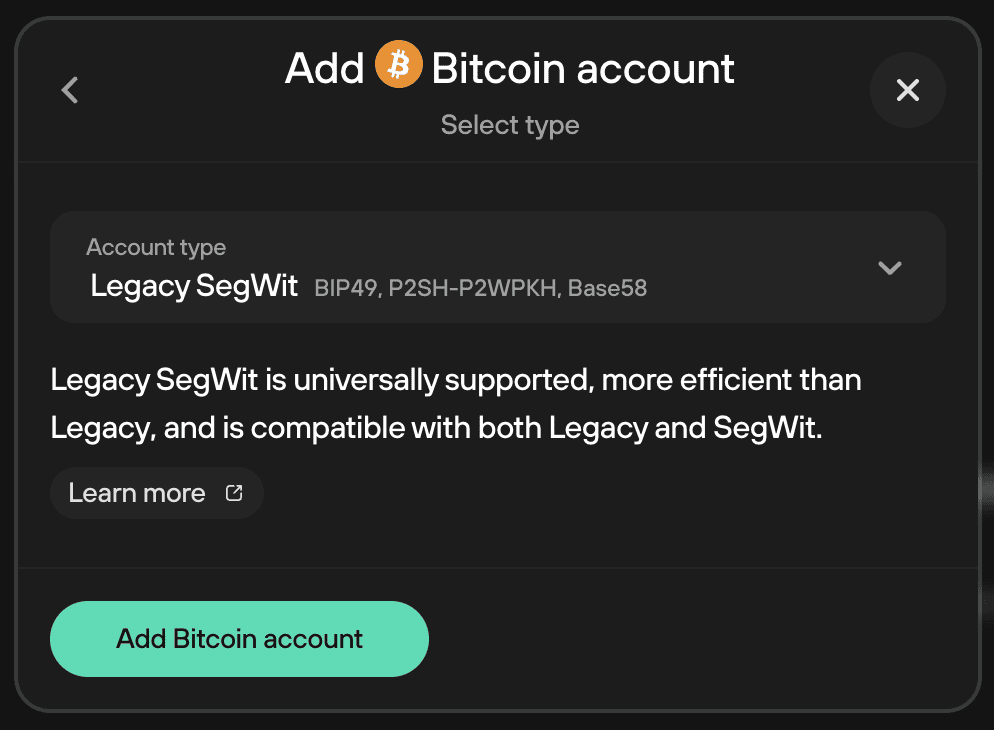Select the Legacy SegWit value text
This screenshot has width=994, height=730.
tap(194, 286)
